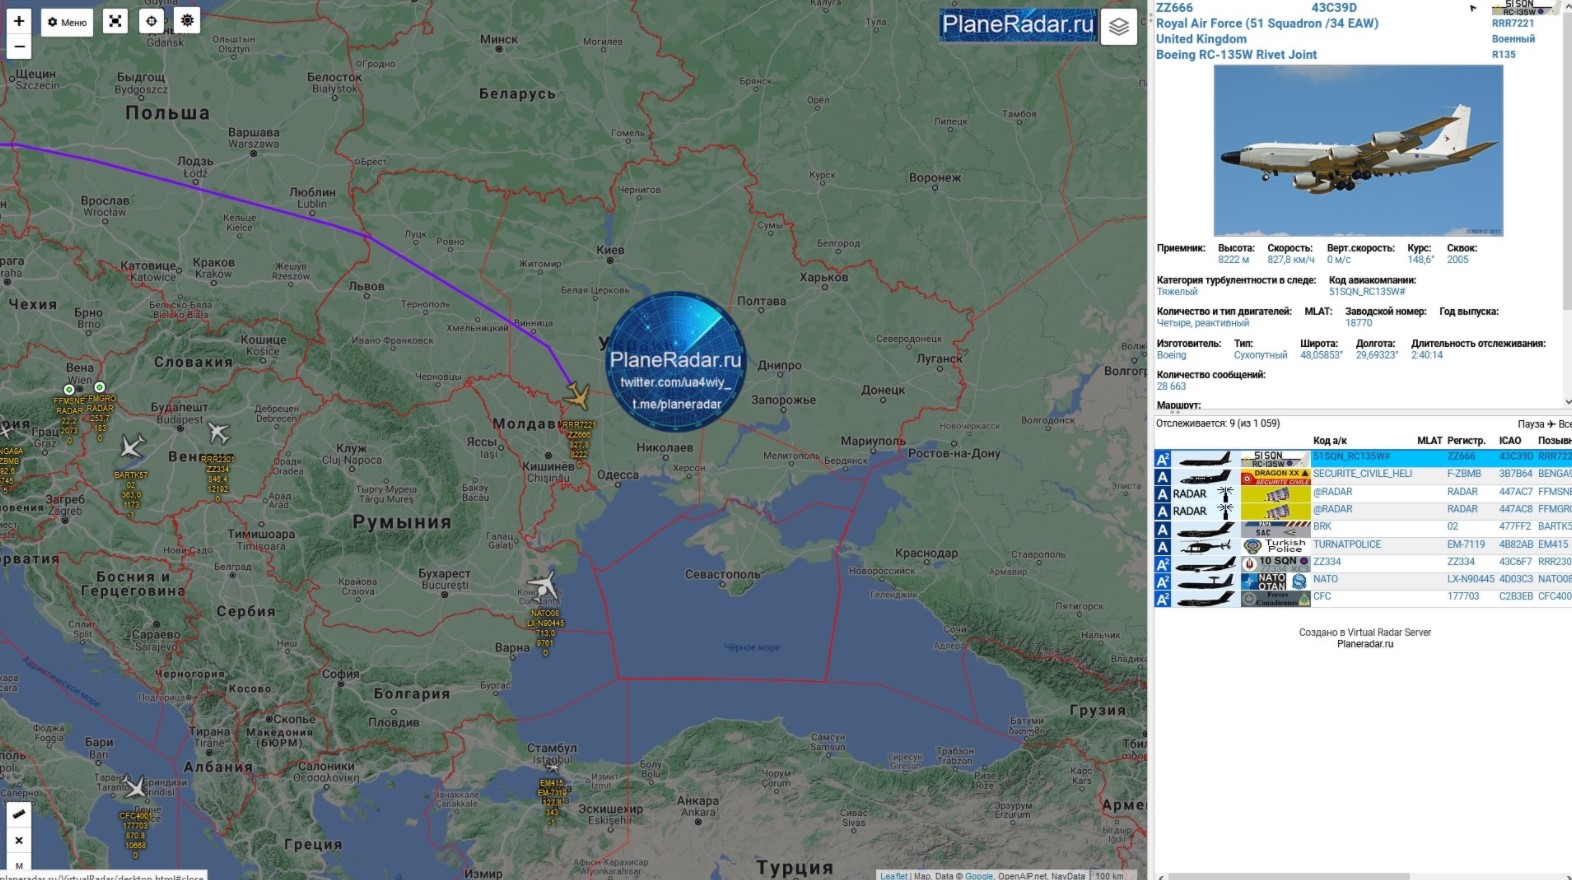Select the TURNATPOLICE row in aircraft list
The image size is (1572, 880).
[x=1363, y=545]
